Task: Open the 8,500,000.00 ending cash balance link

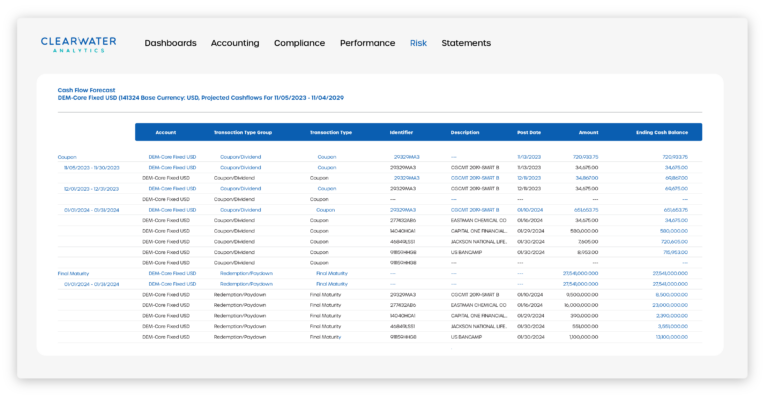Action: [672, 295]
